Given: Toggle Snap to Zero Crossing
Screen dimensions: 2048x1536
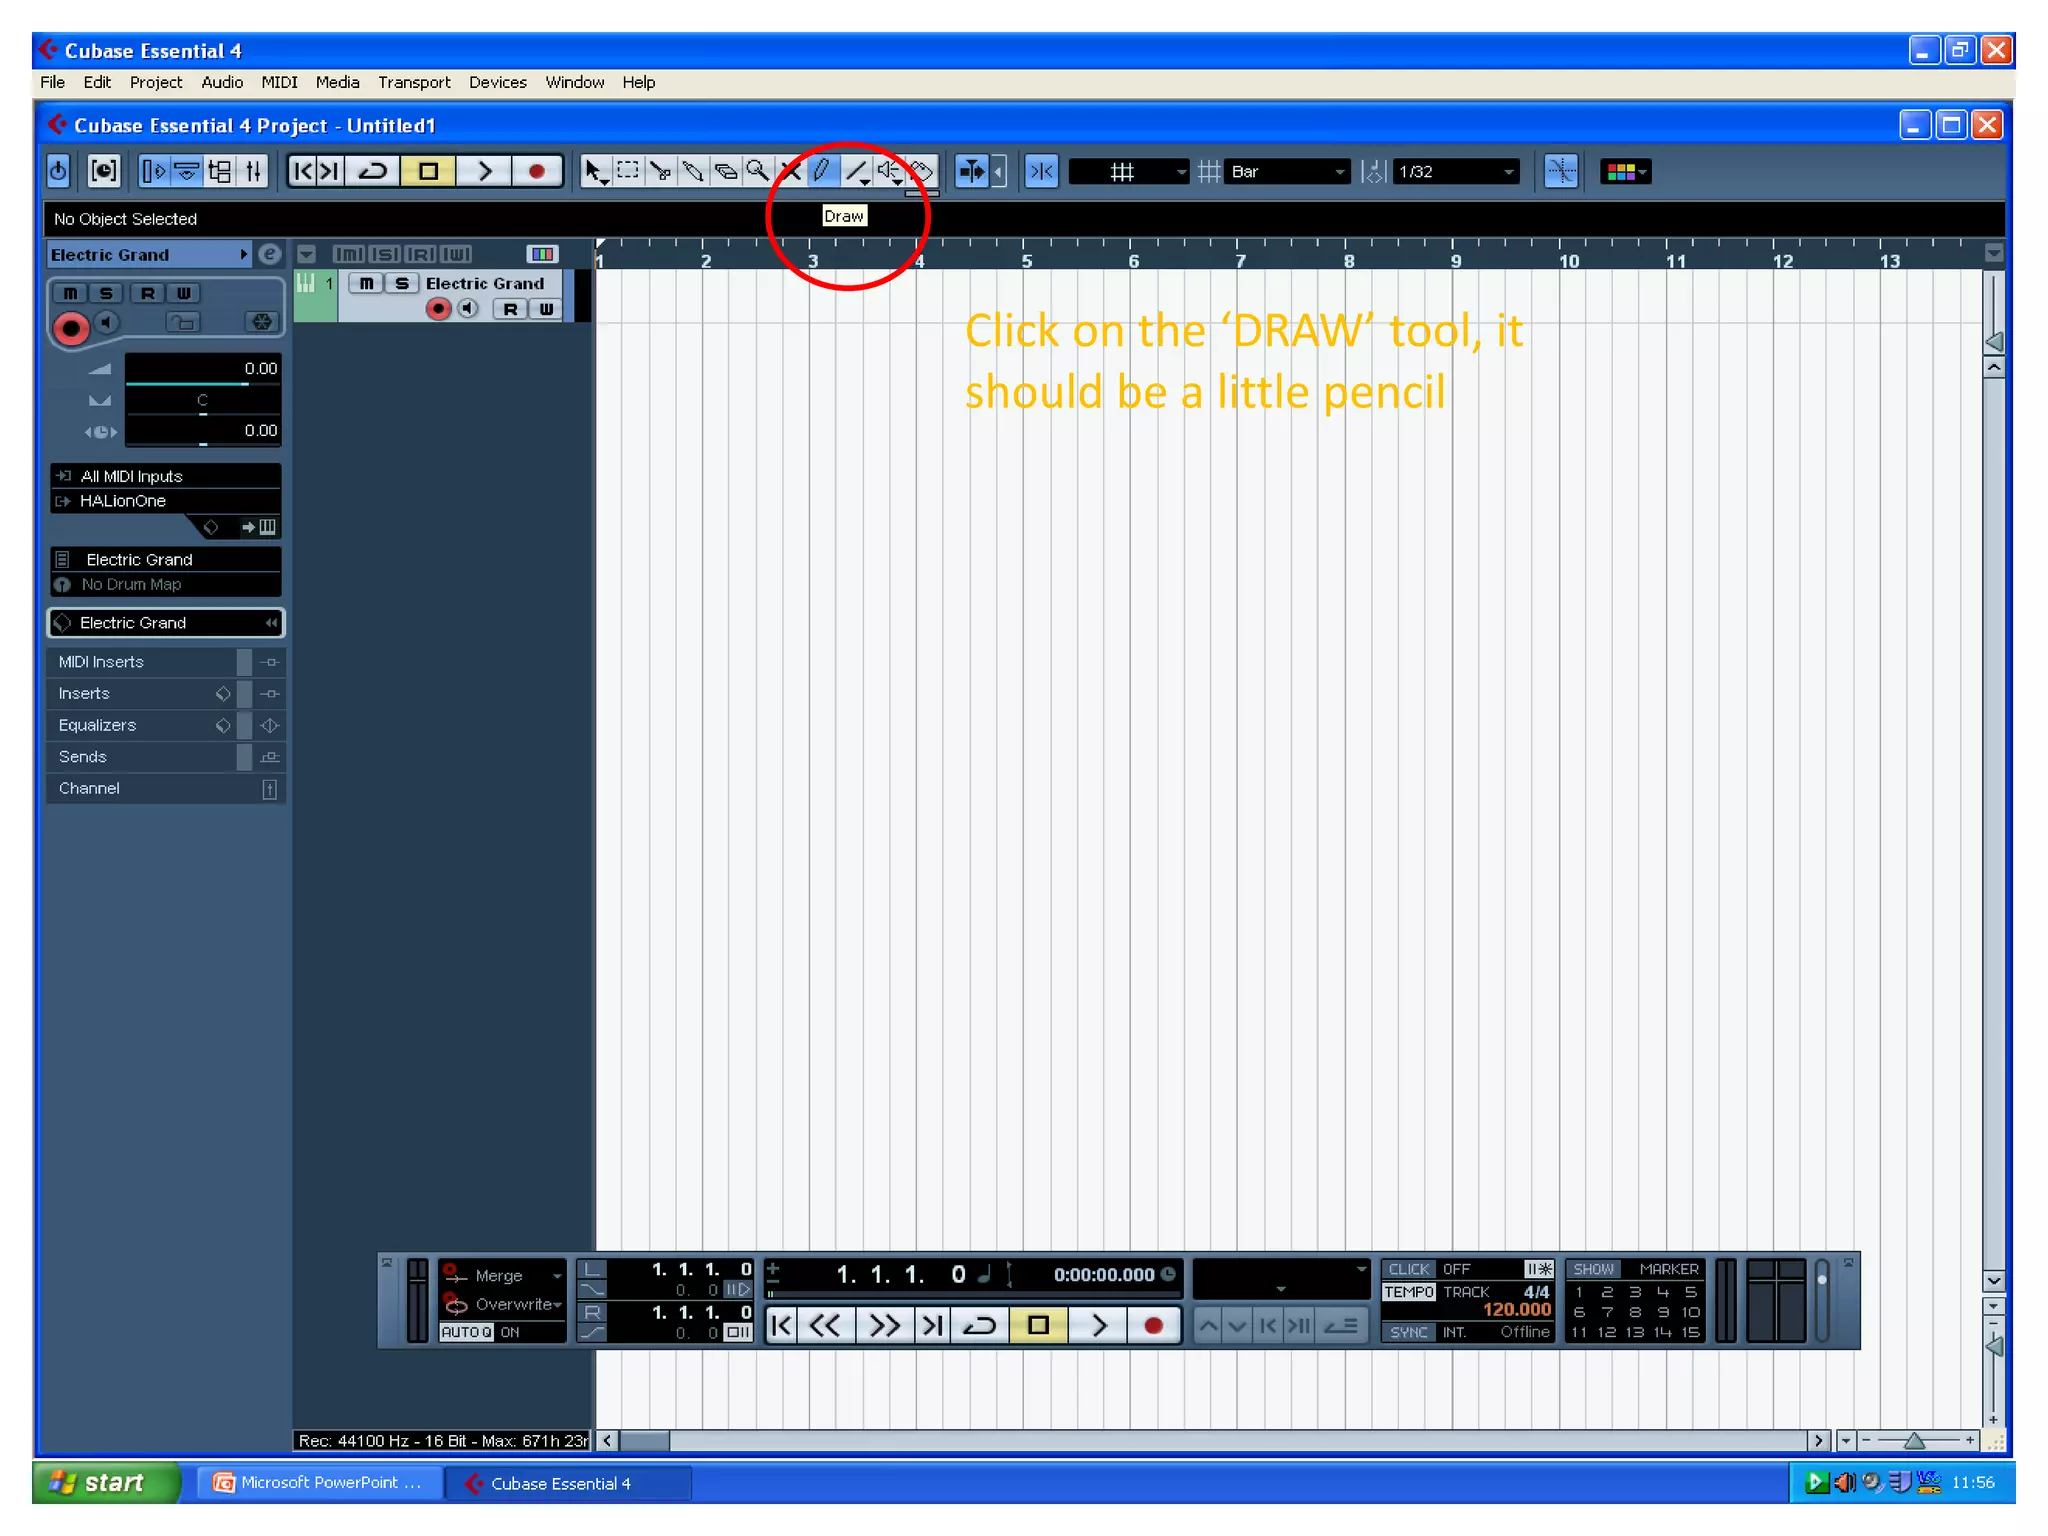Looking at the screenshot, I should (1560, 171).
